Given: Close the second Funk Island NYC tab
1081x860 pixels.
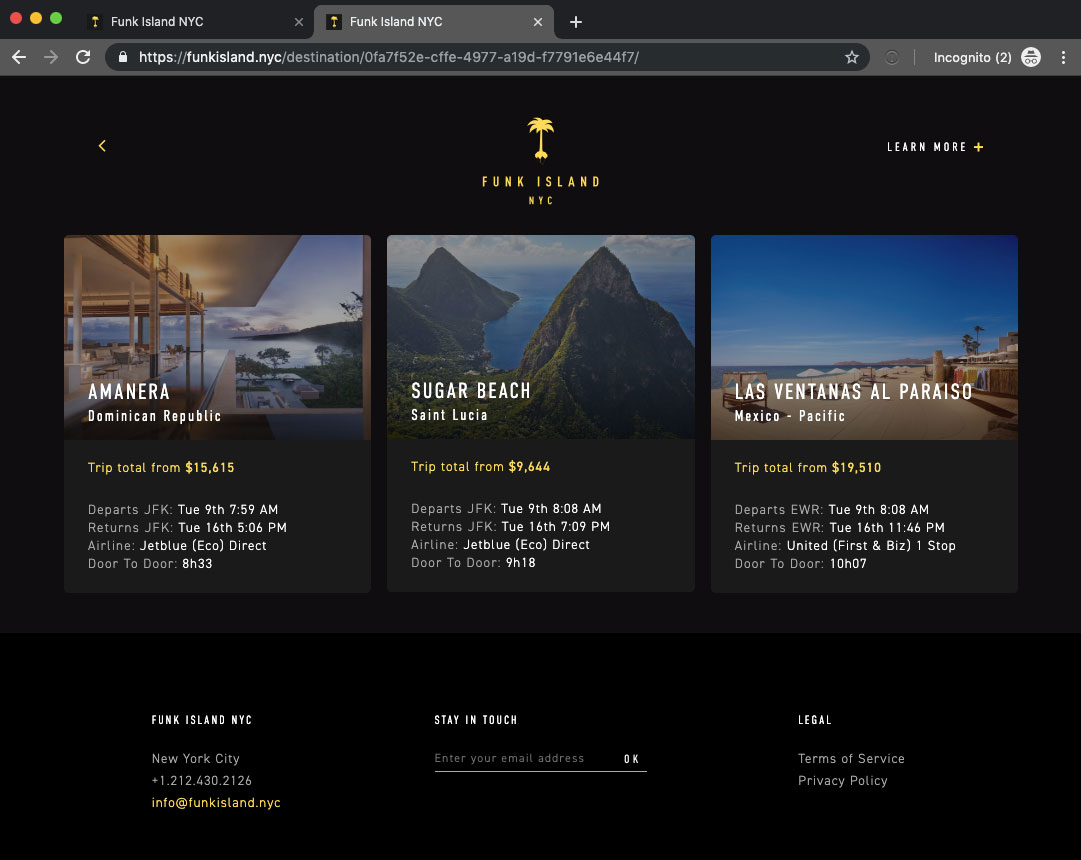Looking at the screenshot, I should [538, 22].
